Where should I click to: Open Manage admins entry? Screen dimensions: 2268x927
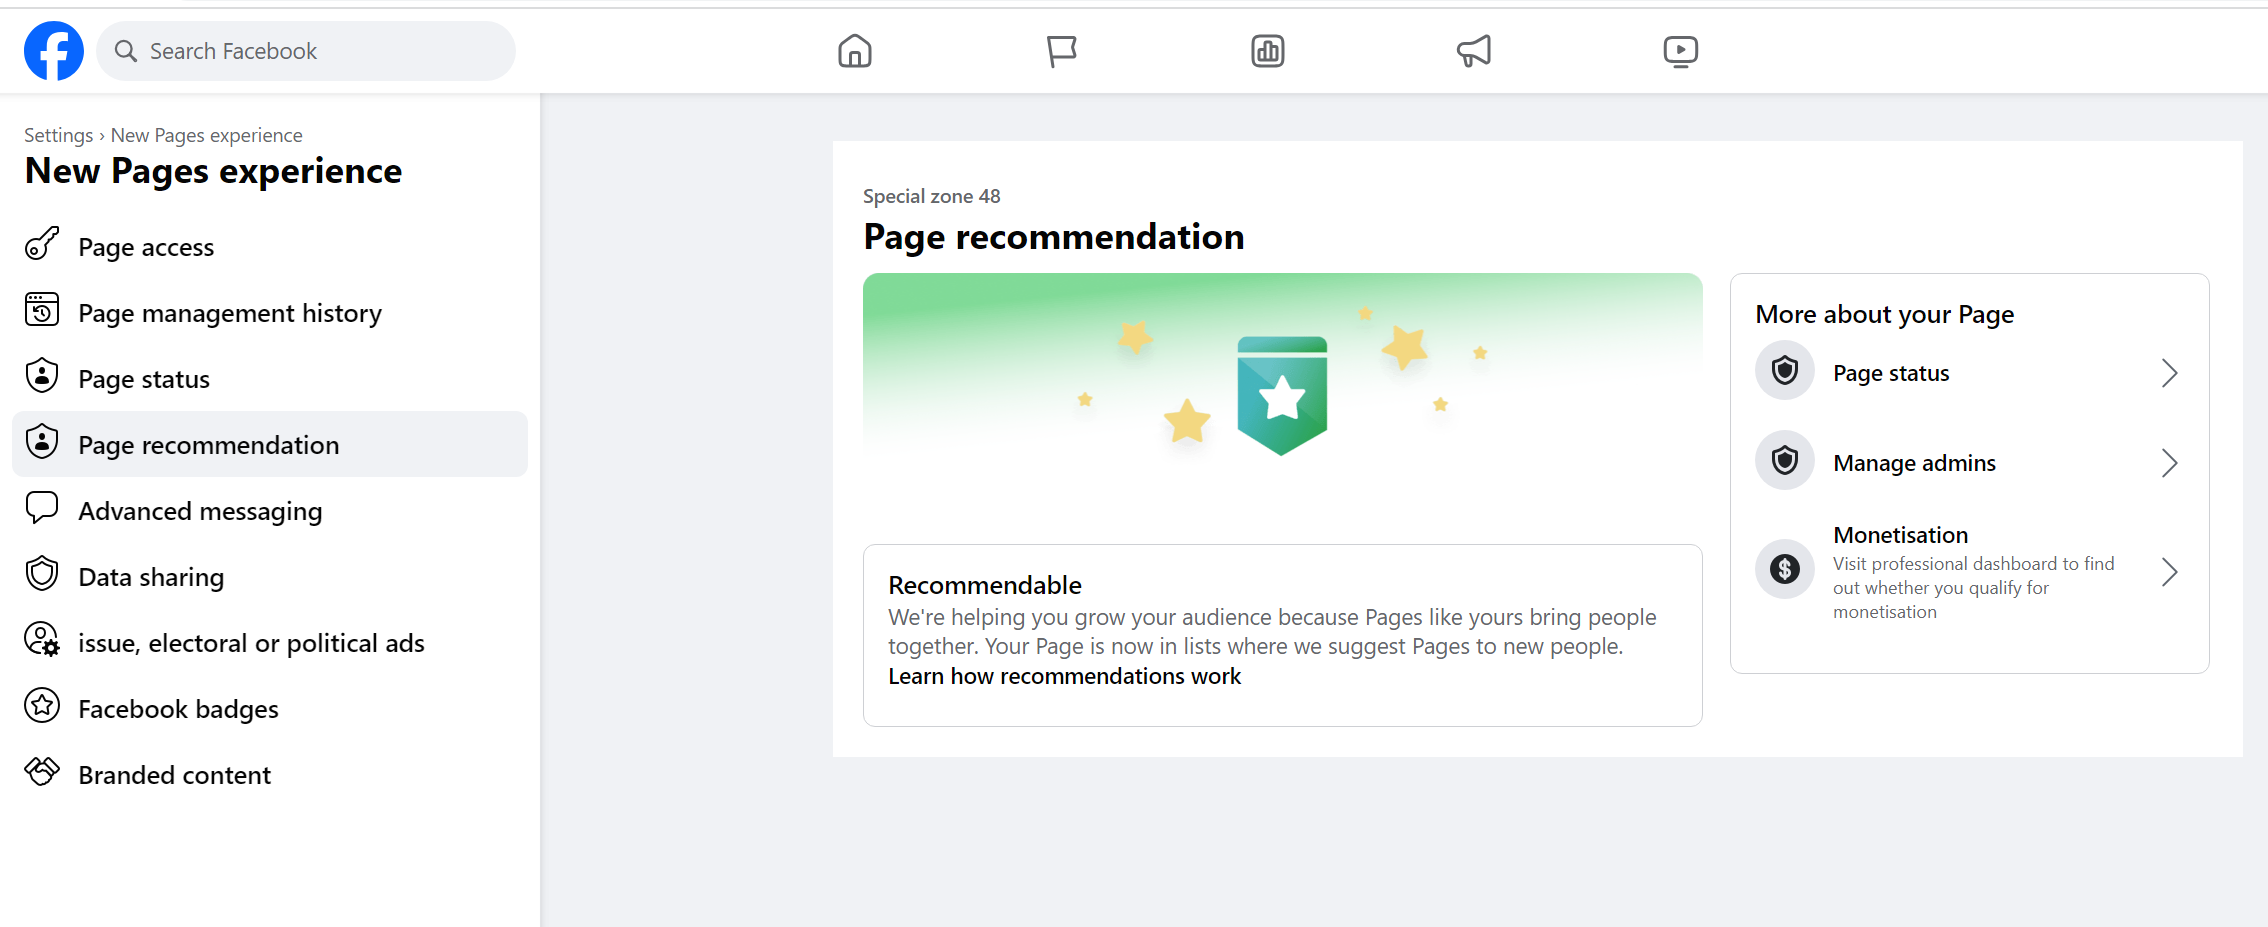1969,462
